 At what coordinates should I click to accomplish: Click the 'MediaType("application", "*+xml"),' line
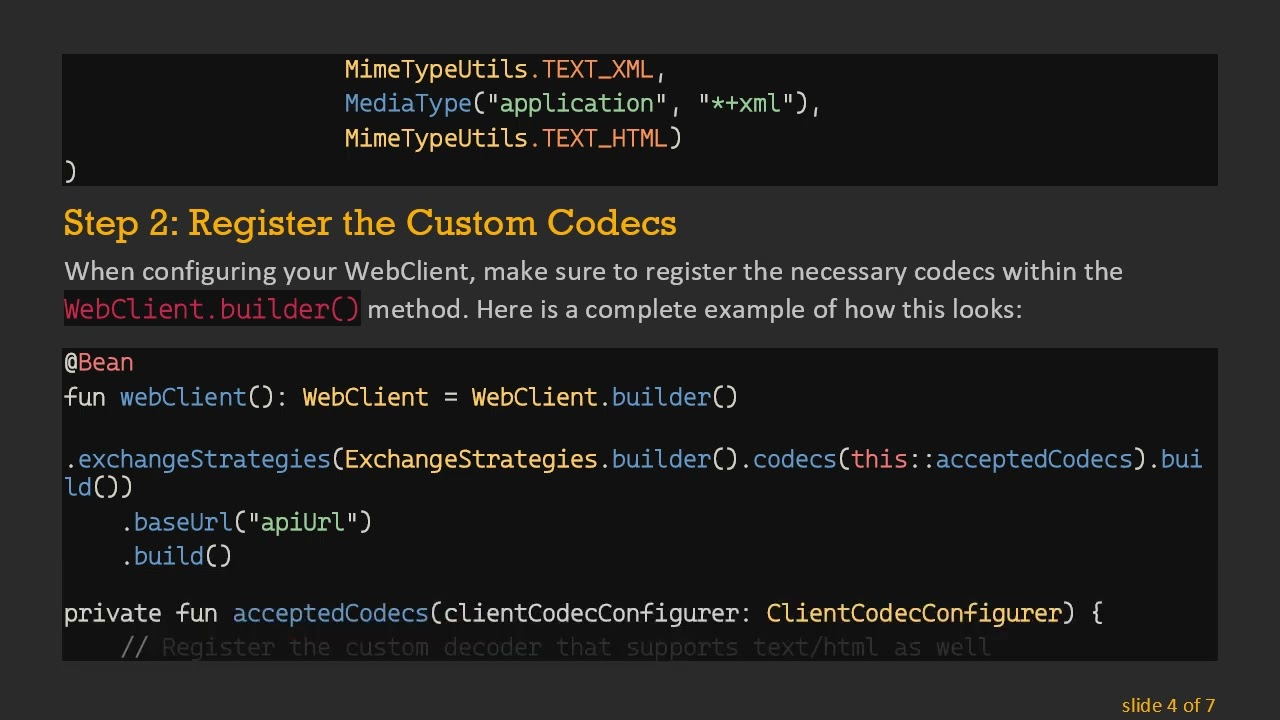582,104
